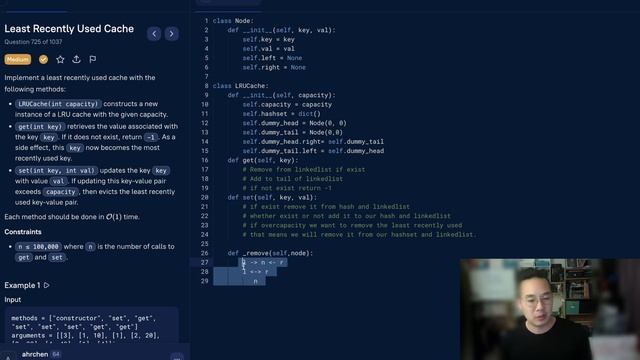
Task: Click line 10 'self.capacity = capacity'
Action: (x=287, y=104)
